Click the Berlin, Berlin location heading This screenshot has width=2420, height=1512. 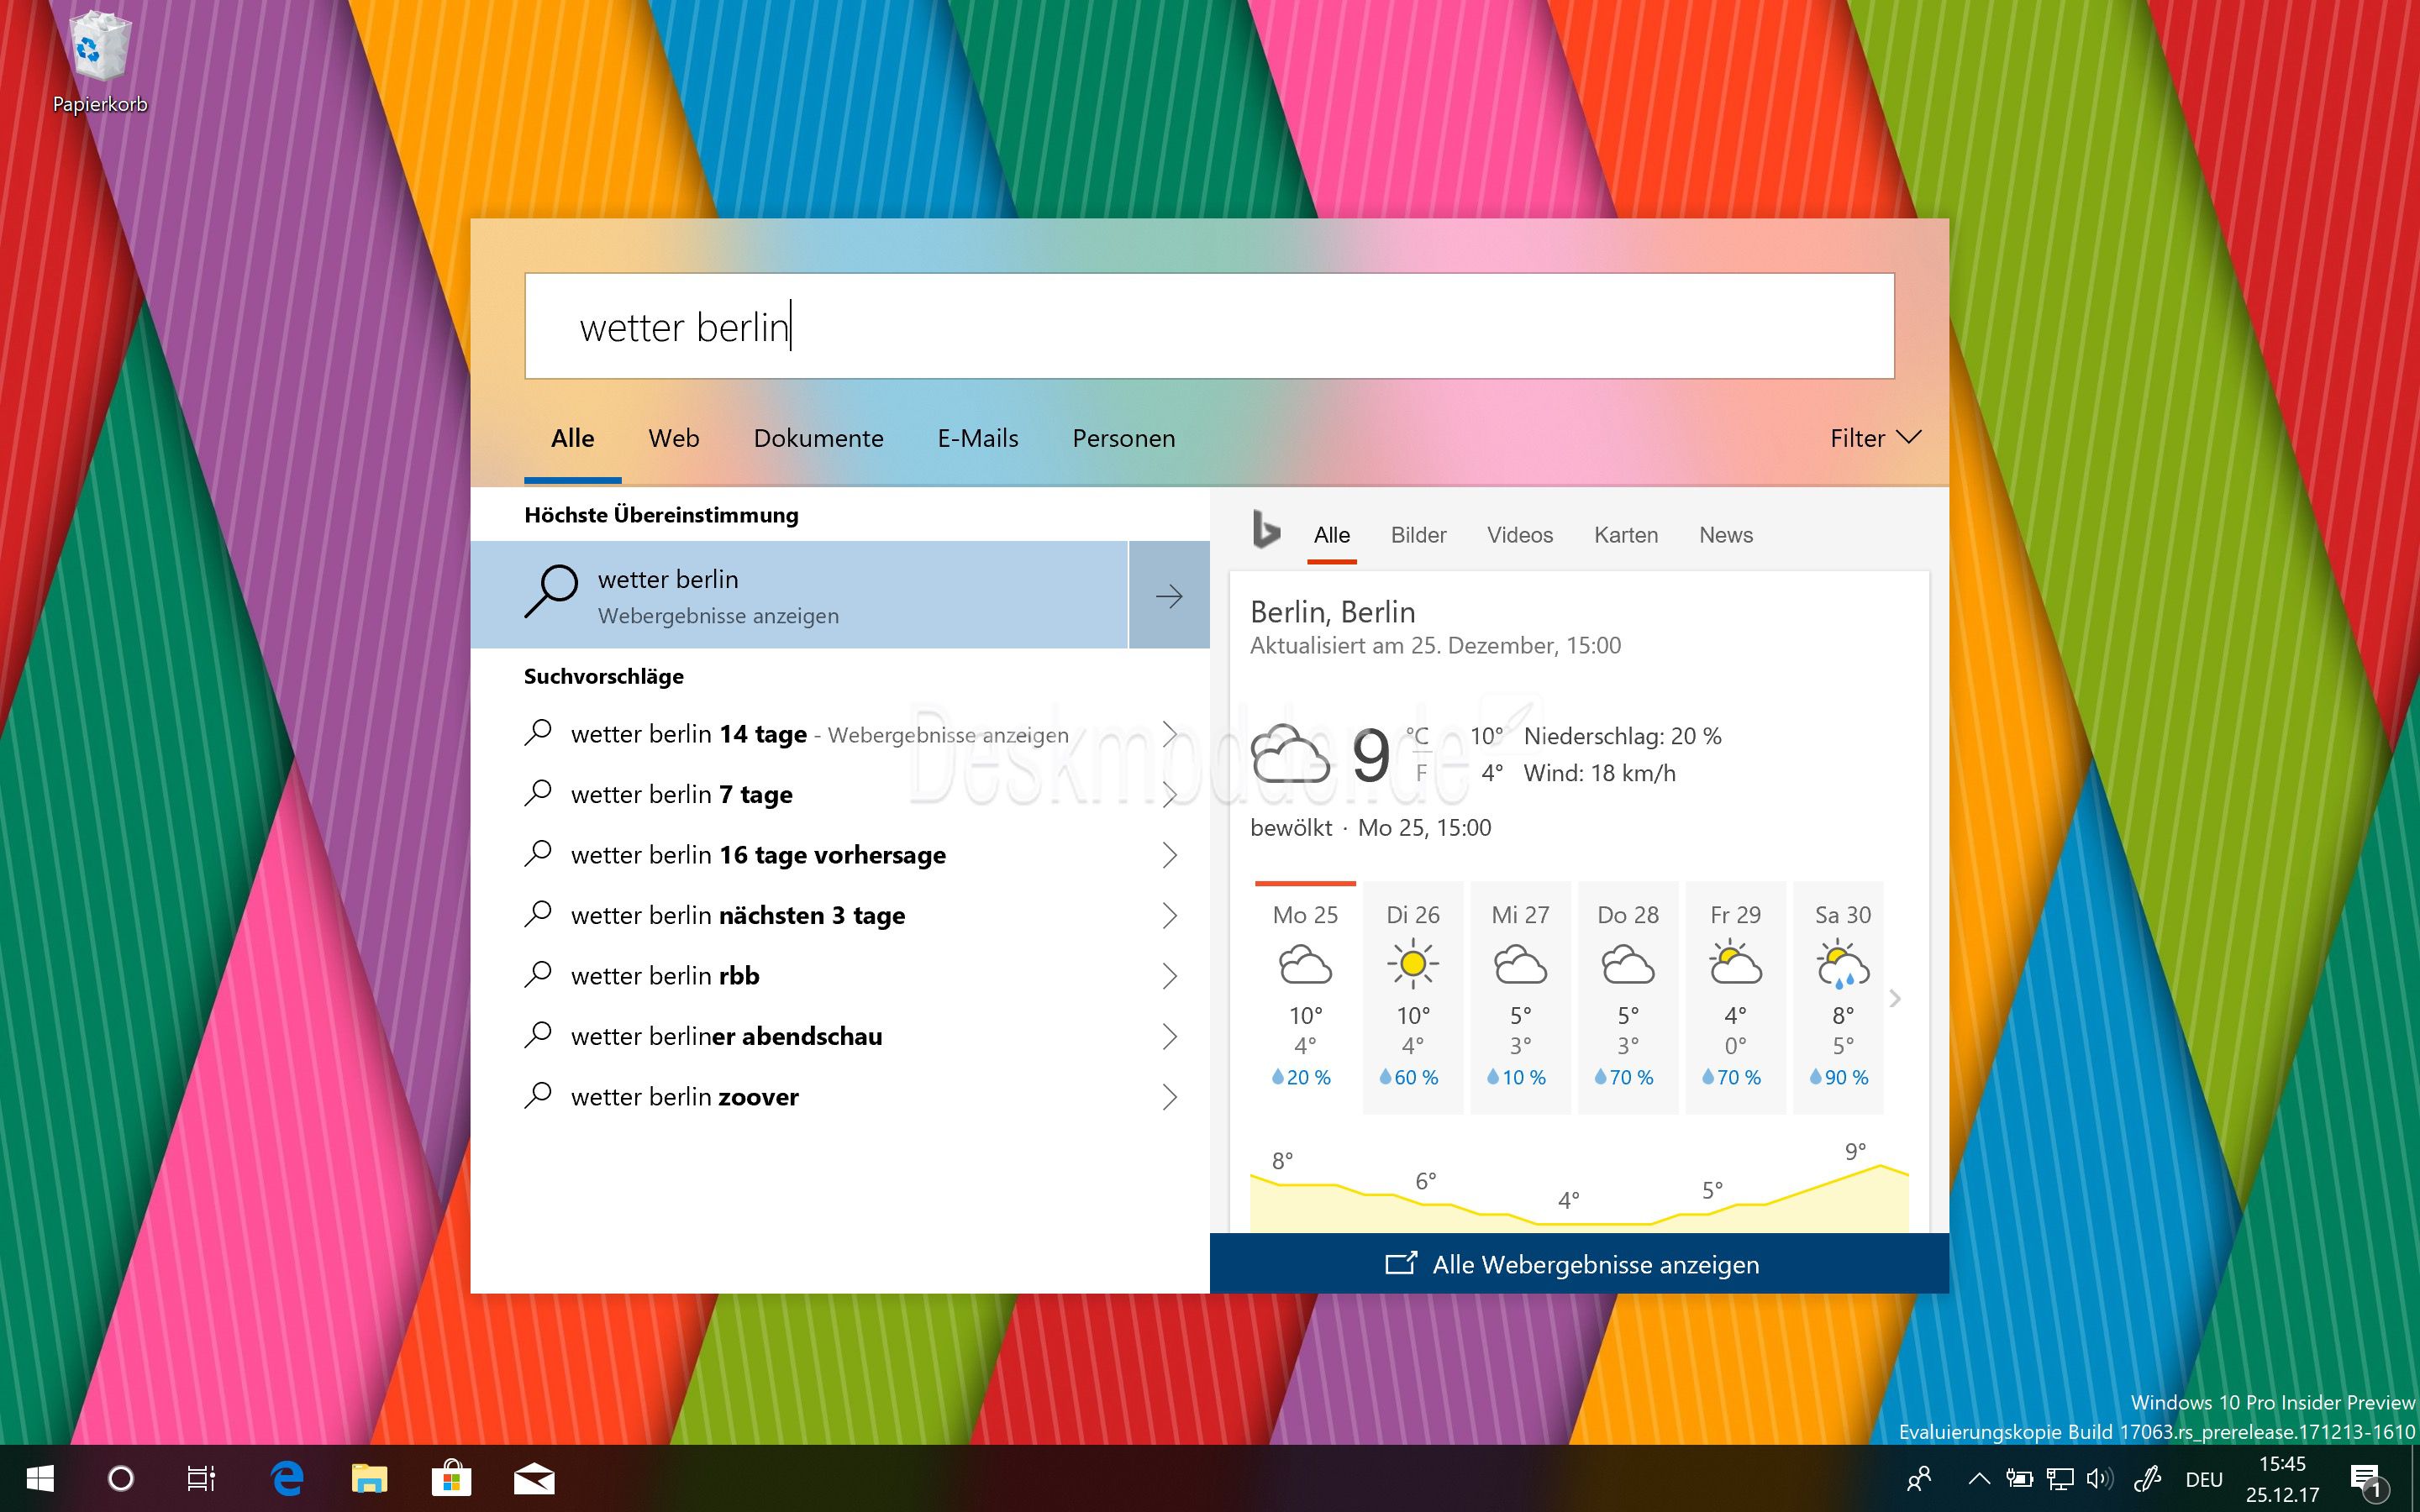[1332, 612]
